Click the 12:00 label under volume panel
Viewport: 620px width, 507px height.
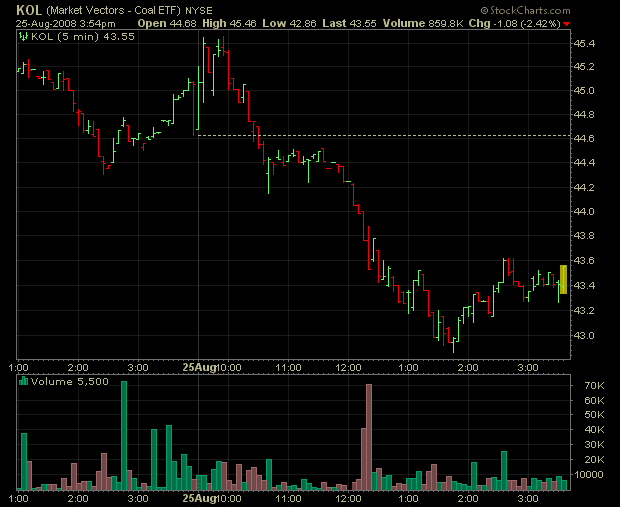point(348,499)
